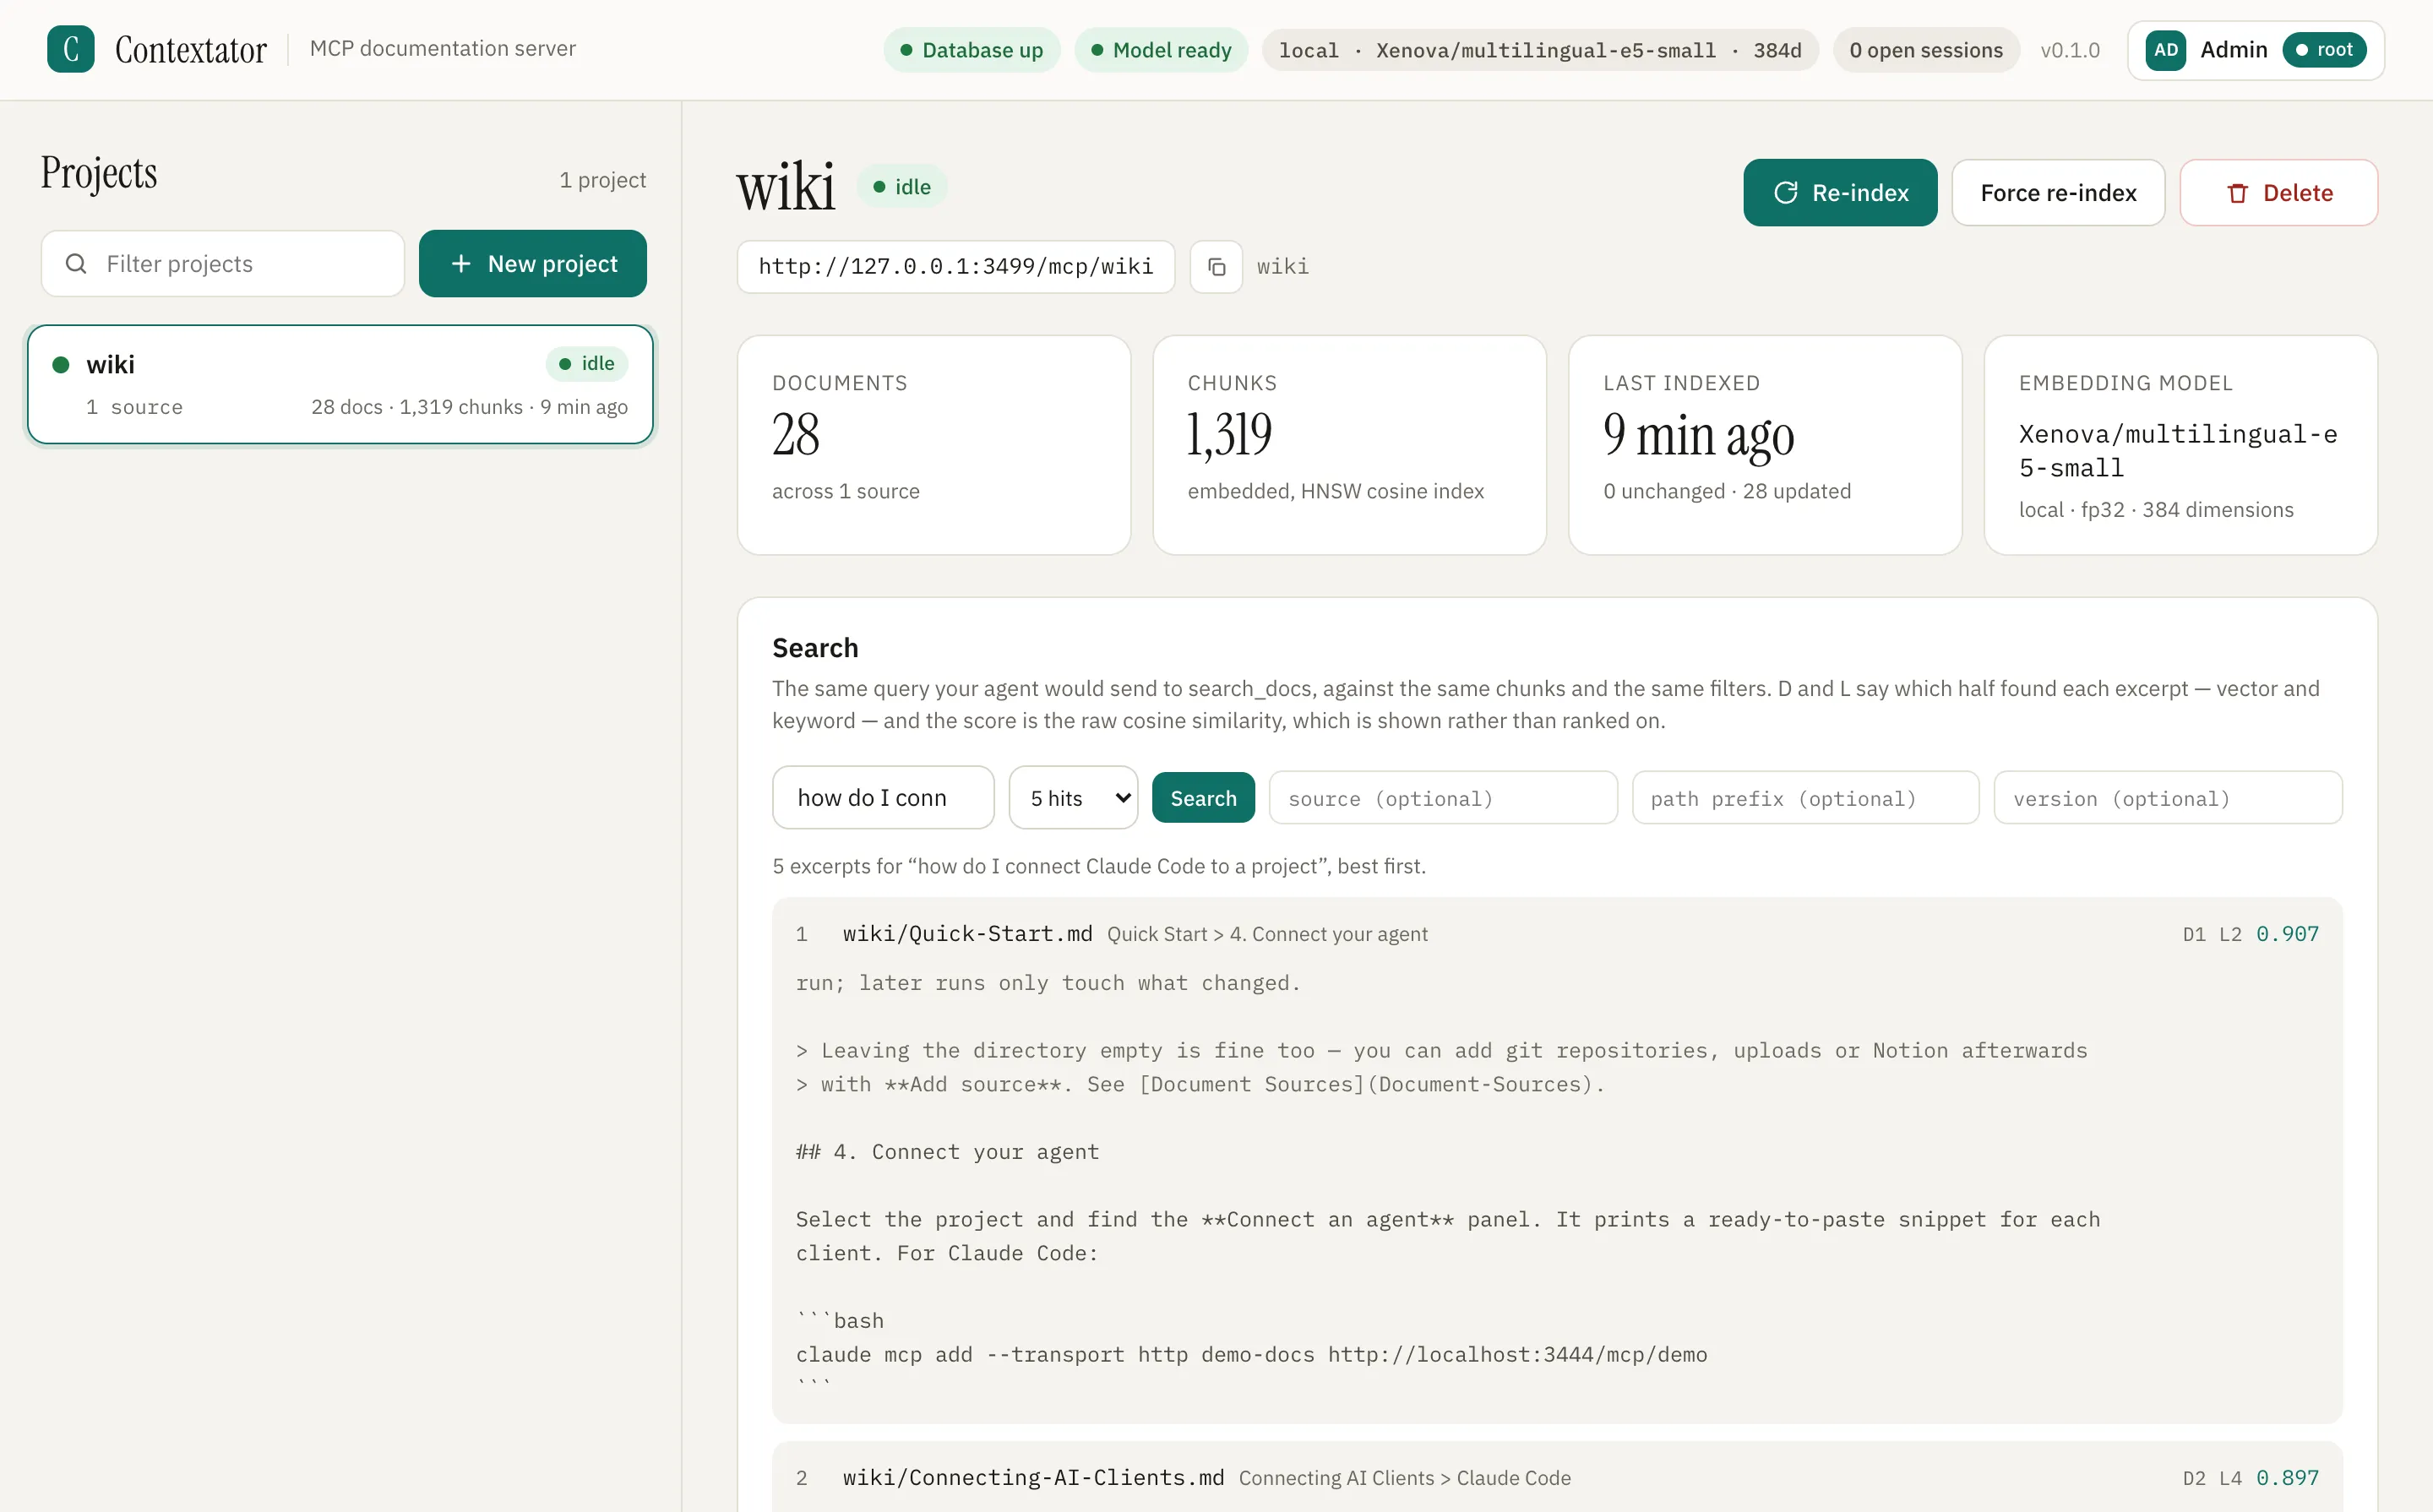Click the source (optional) filter field
The image size is (2433, 1512).
click(1443, 798)
